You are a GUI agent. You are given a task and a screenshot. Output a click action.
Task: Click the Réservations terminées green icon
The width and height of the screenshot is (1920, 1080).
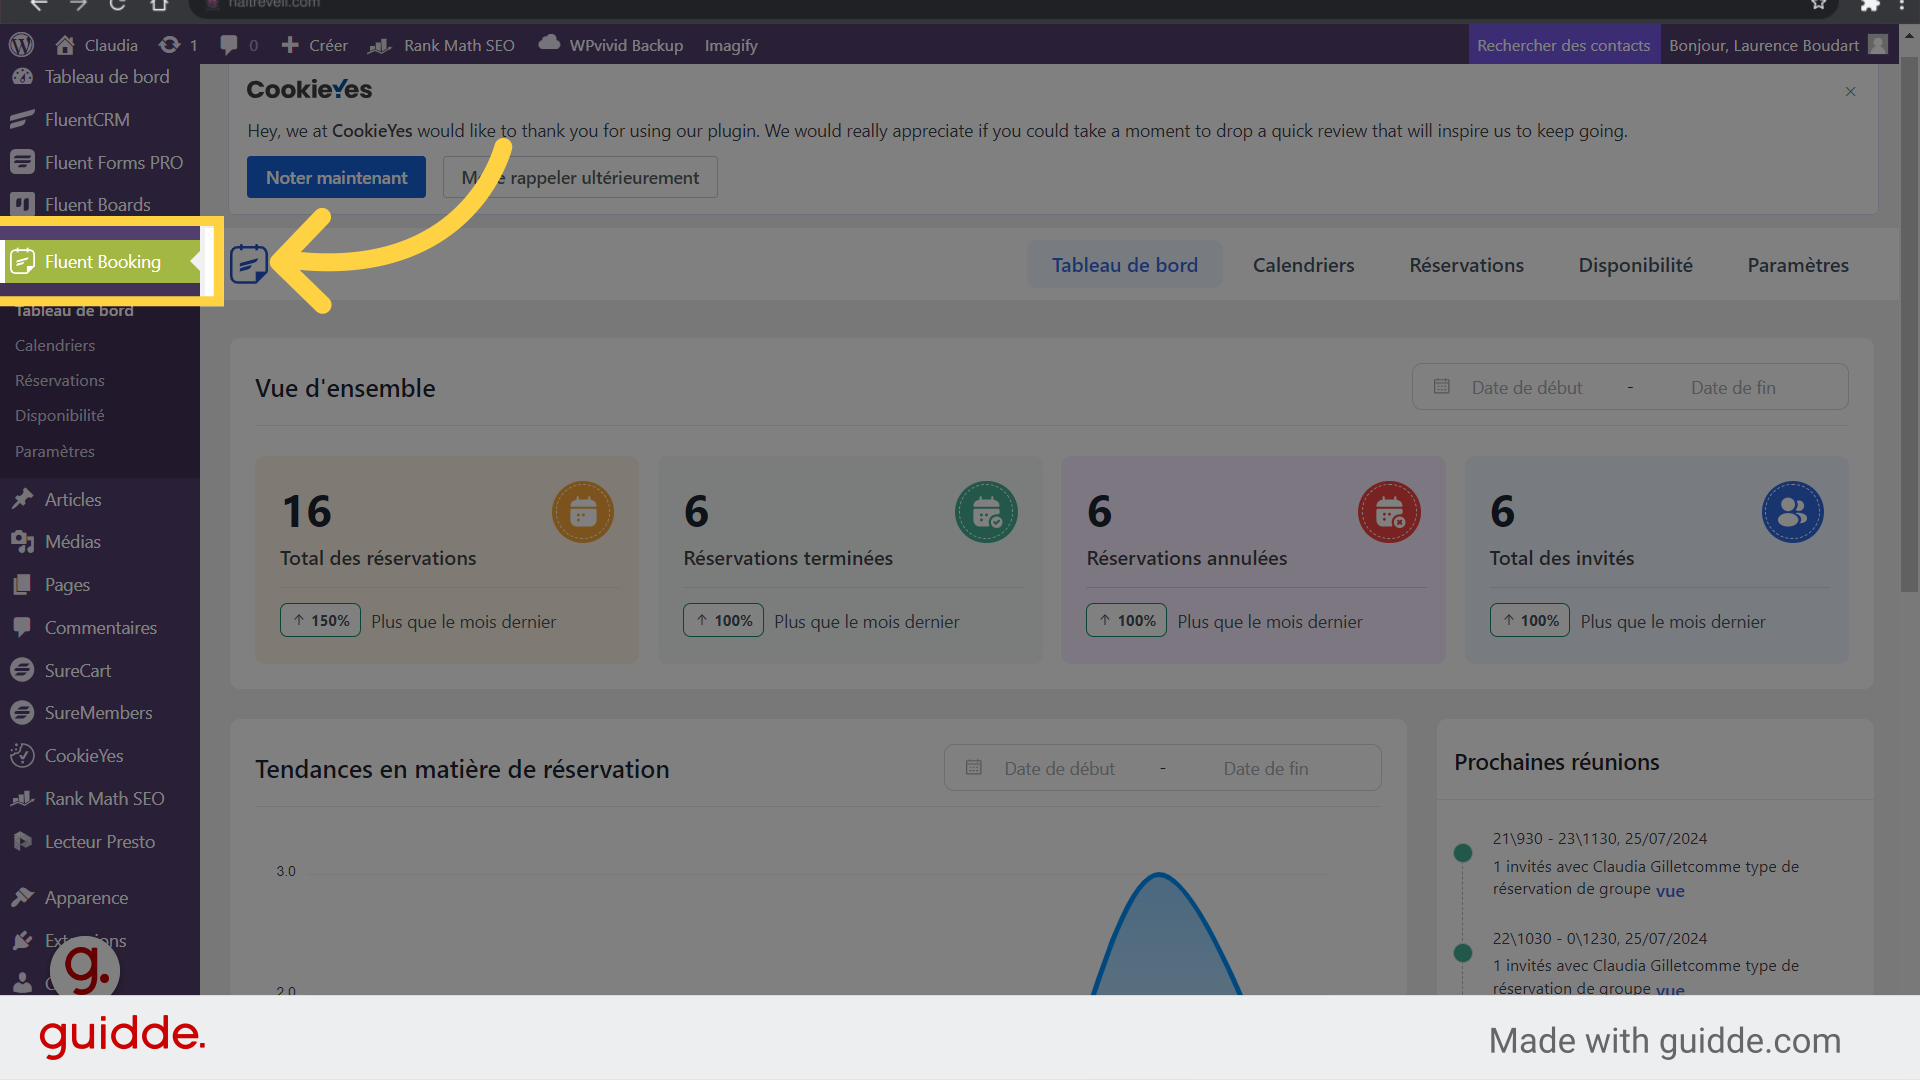coord(986,512)
